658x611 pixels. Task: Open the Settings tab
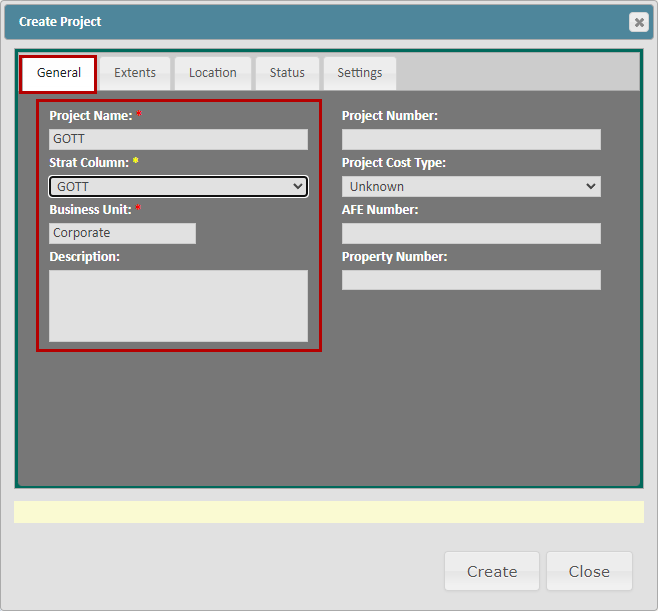[360, 73]
